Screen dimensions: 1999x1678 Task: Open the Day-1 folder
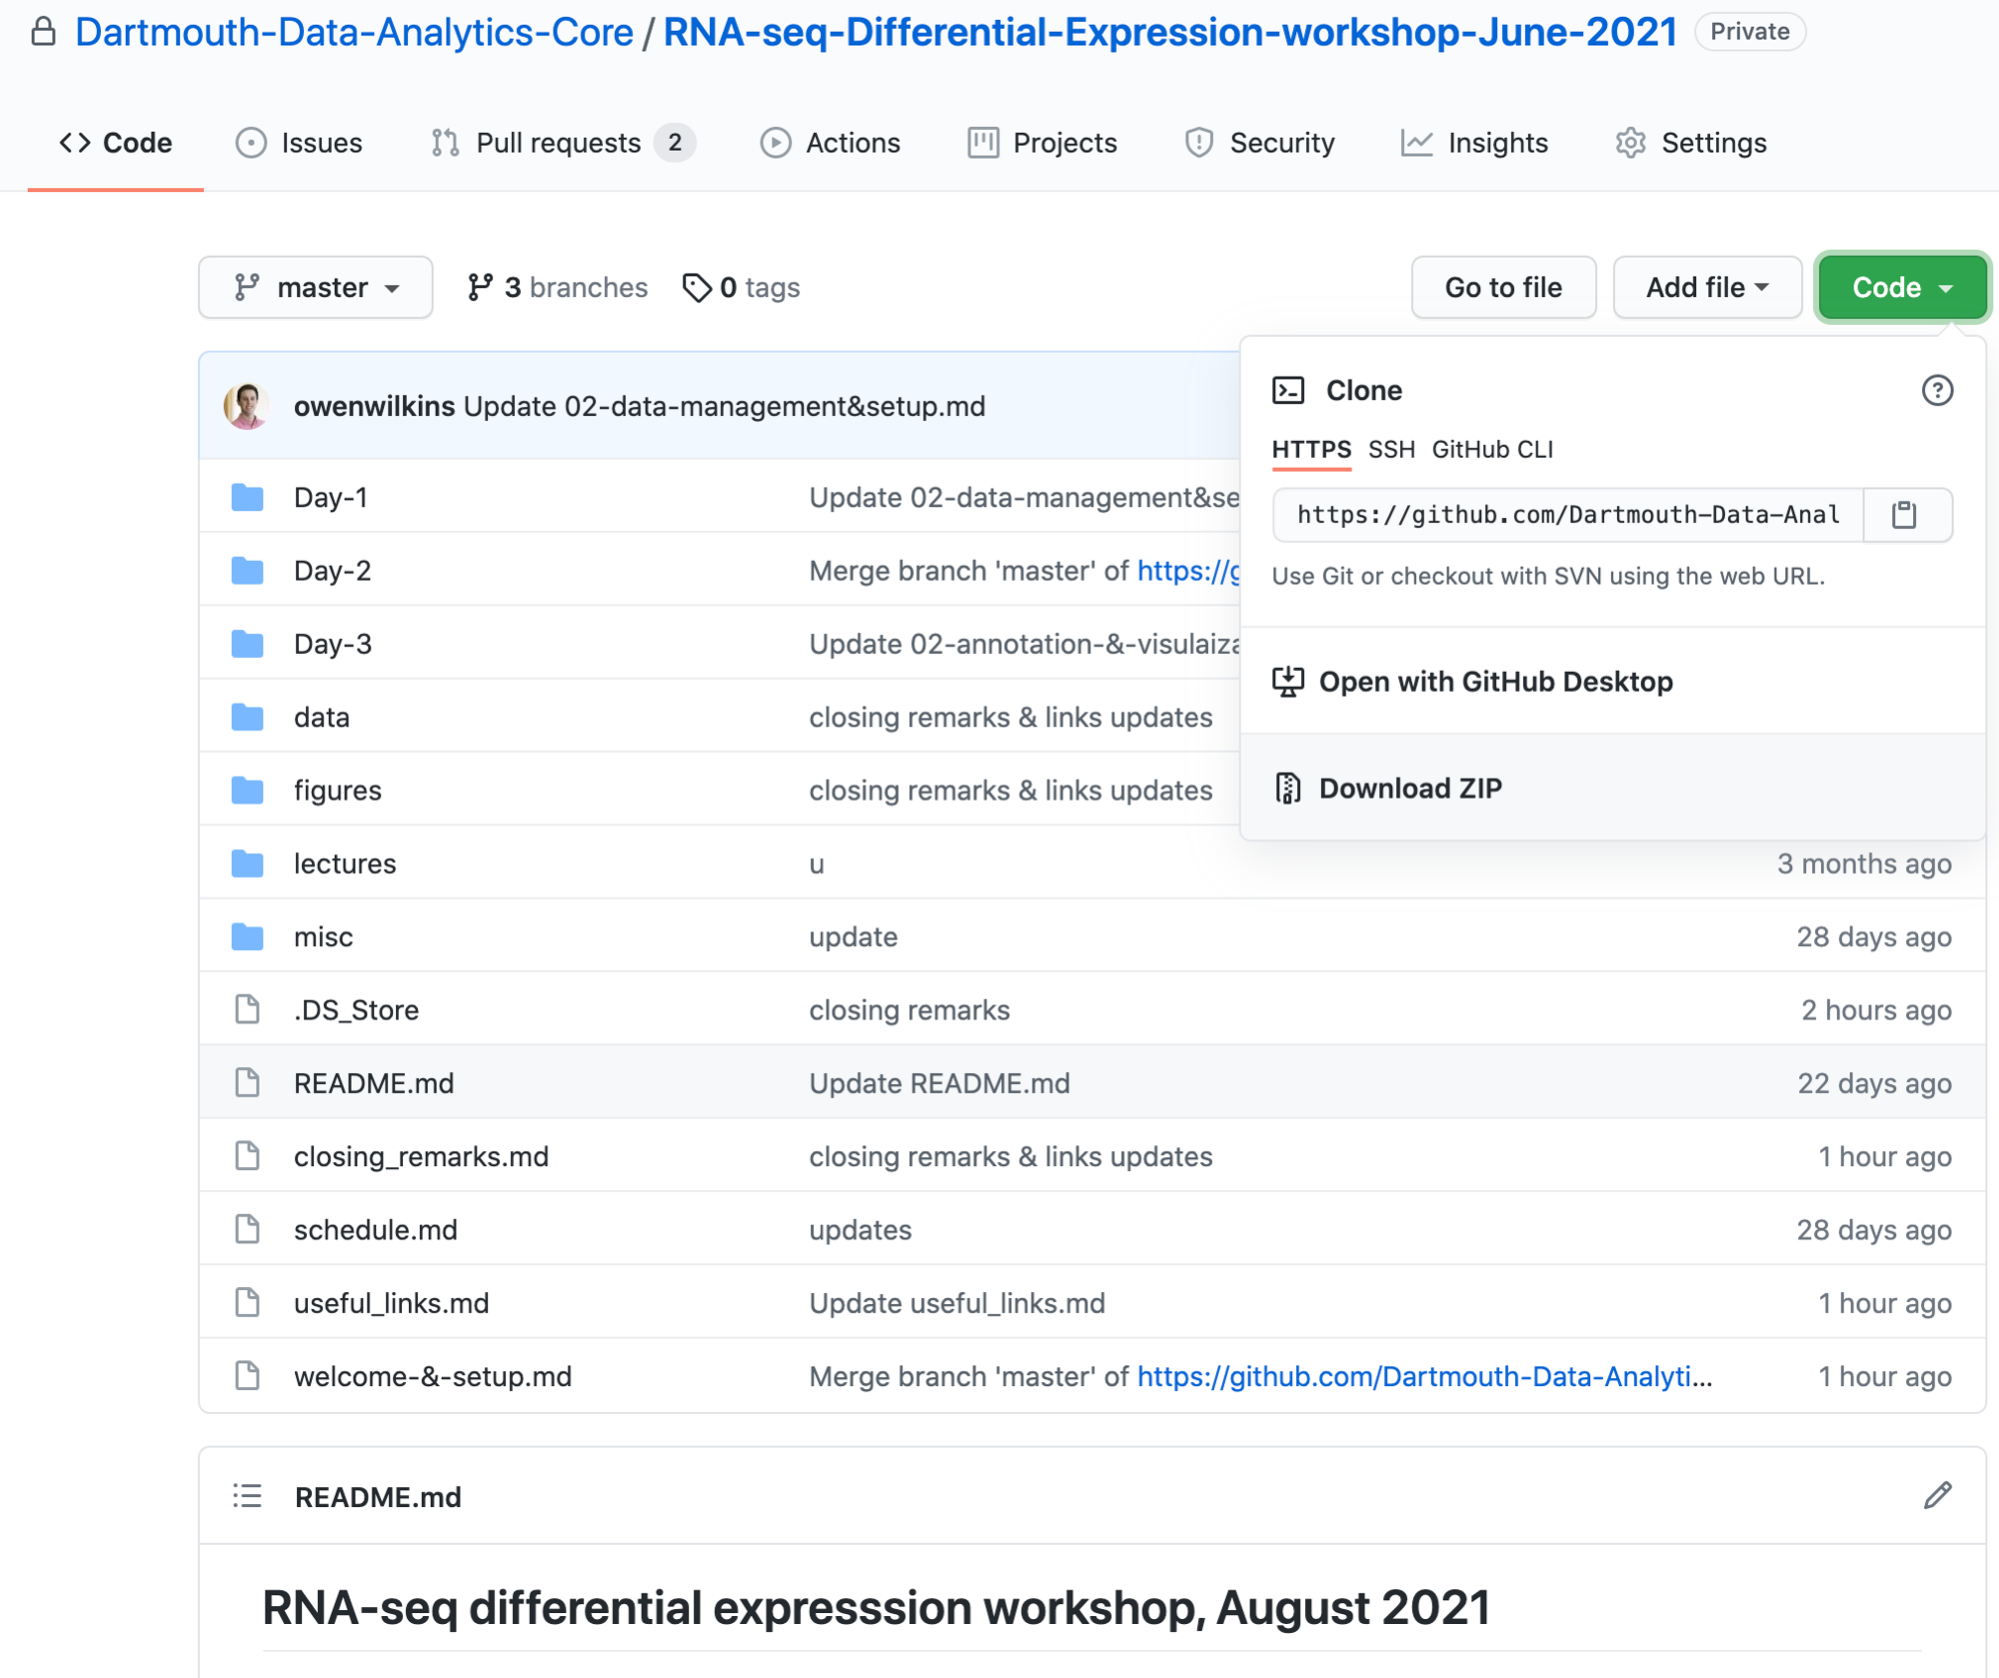tap(330, 497)
